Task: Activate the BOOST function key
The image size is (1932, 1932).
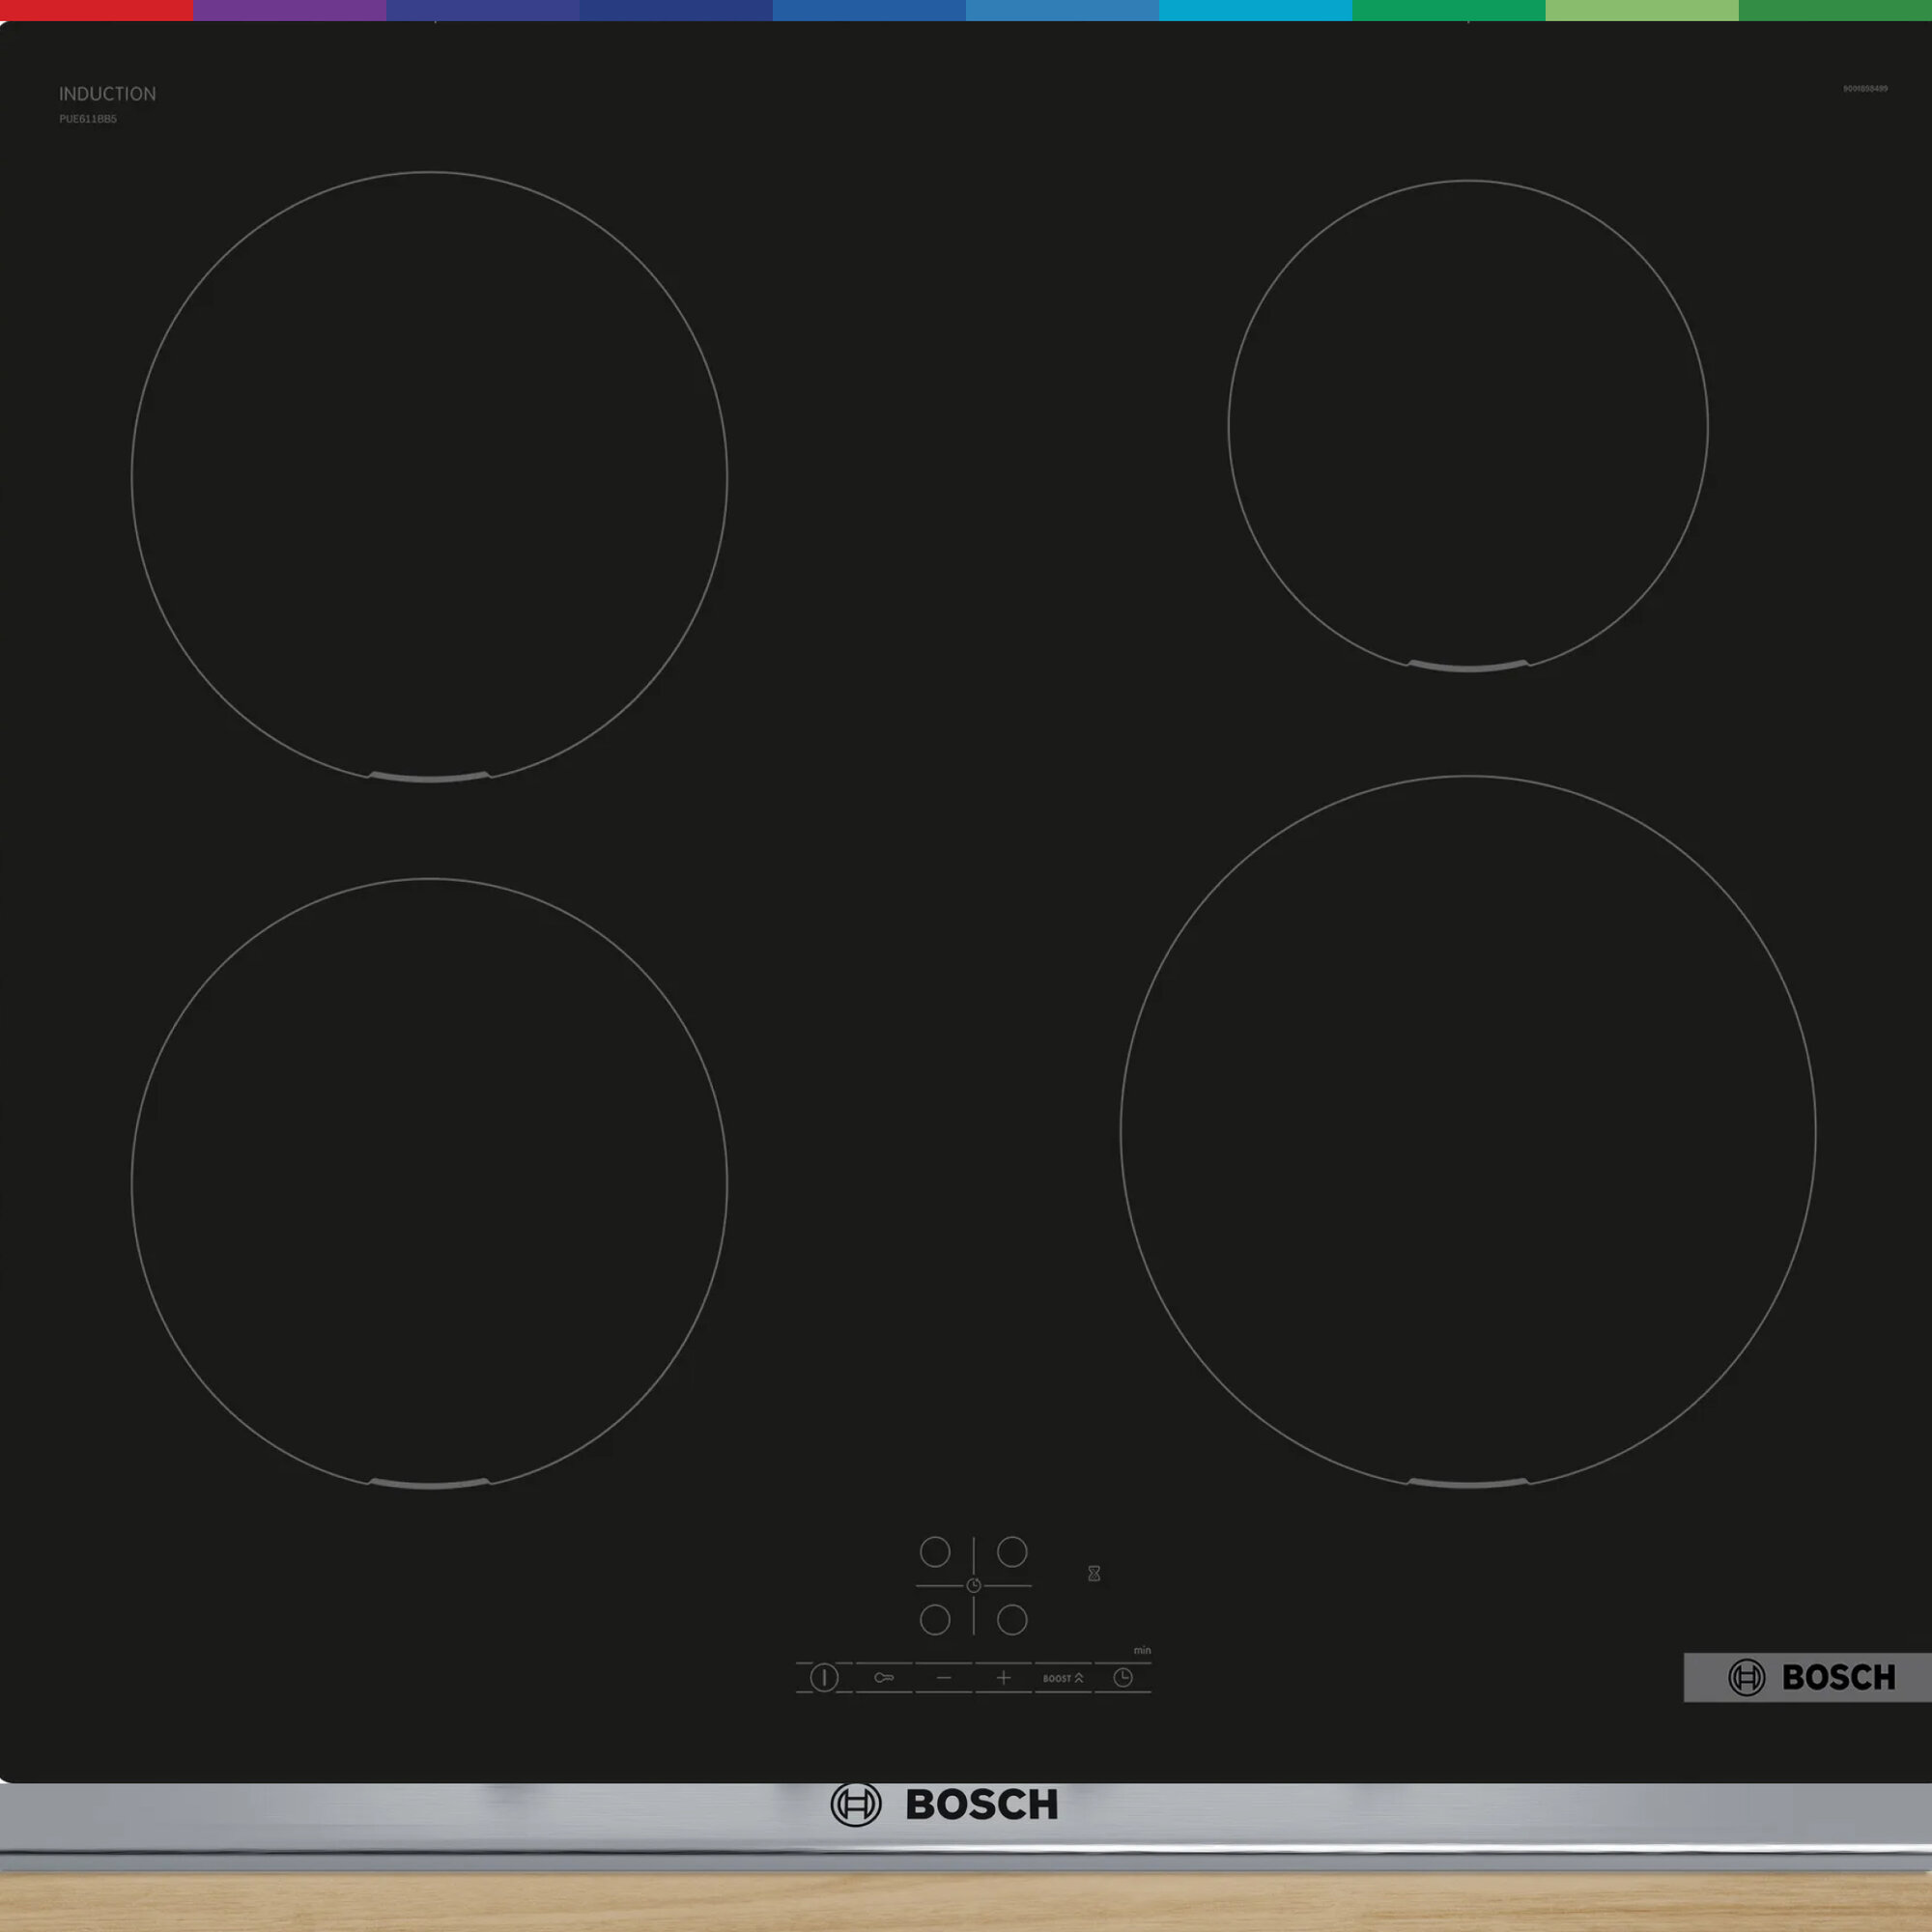Action: tap(1062, 1678)
